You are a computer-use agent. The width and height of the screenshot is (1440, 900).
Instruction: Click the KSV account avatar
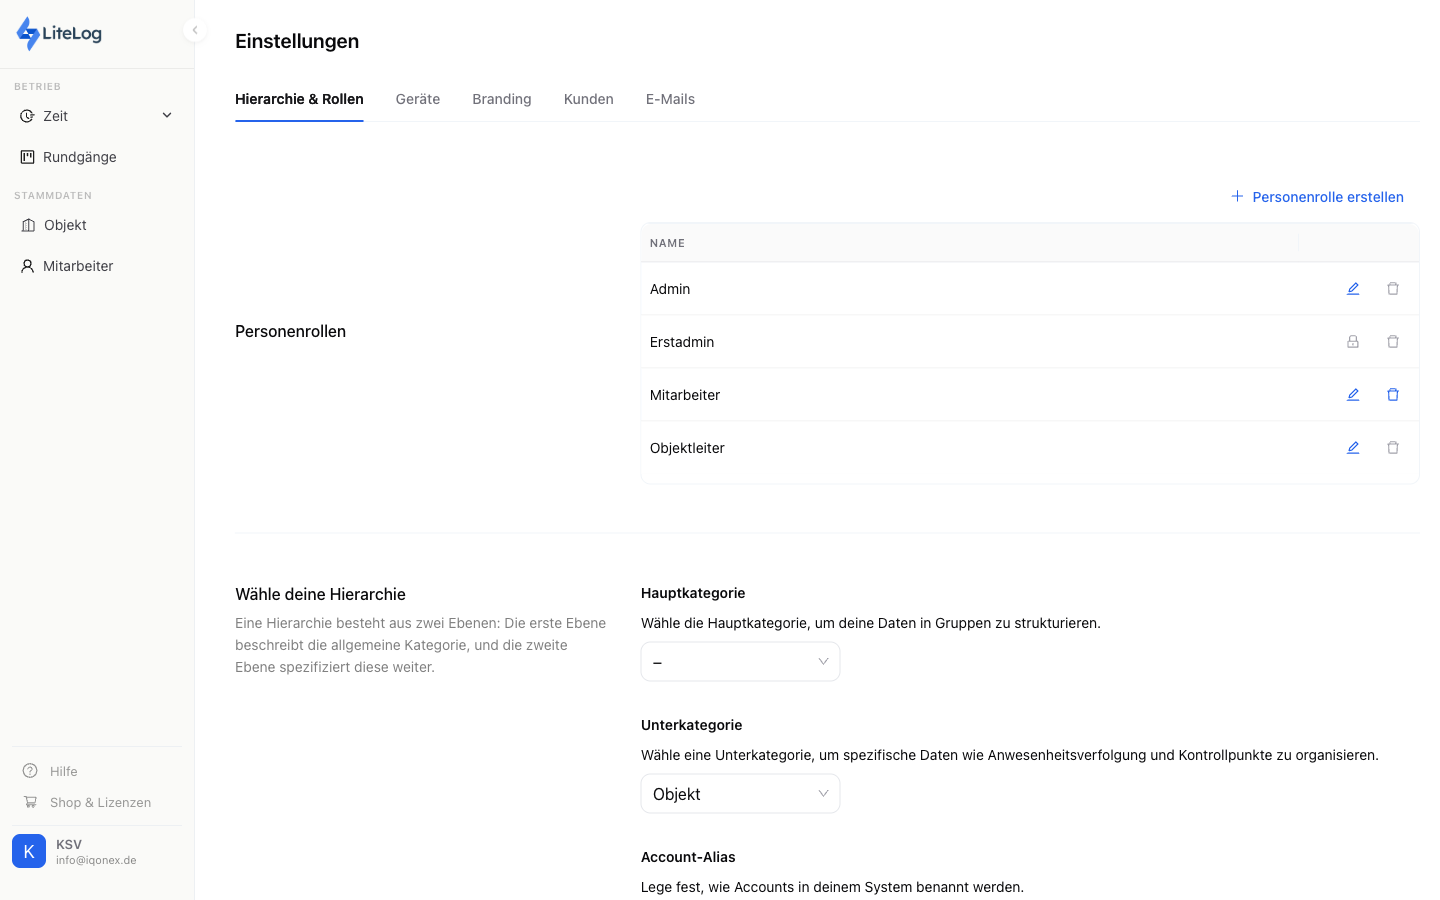pos(29,851)
